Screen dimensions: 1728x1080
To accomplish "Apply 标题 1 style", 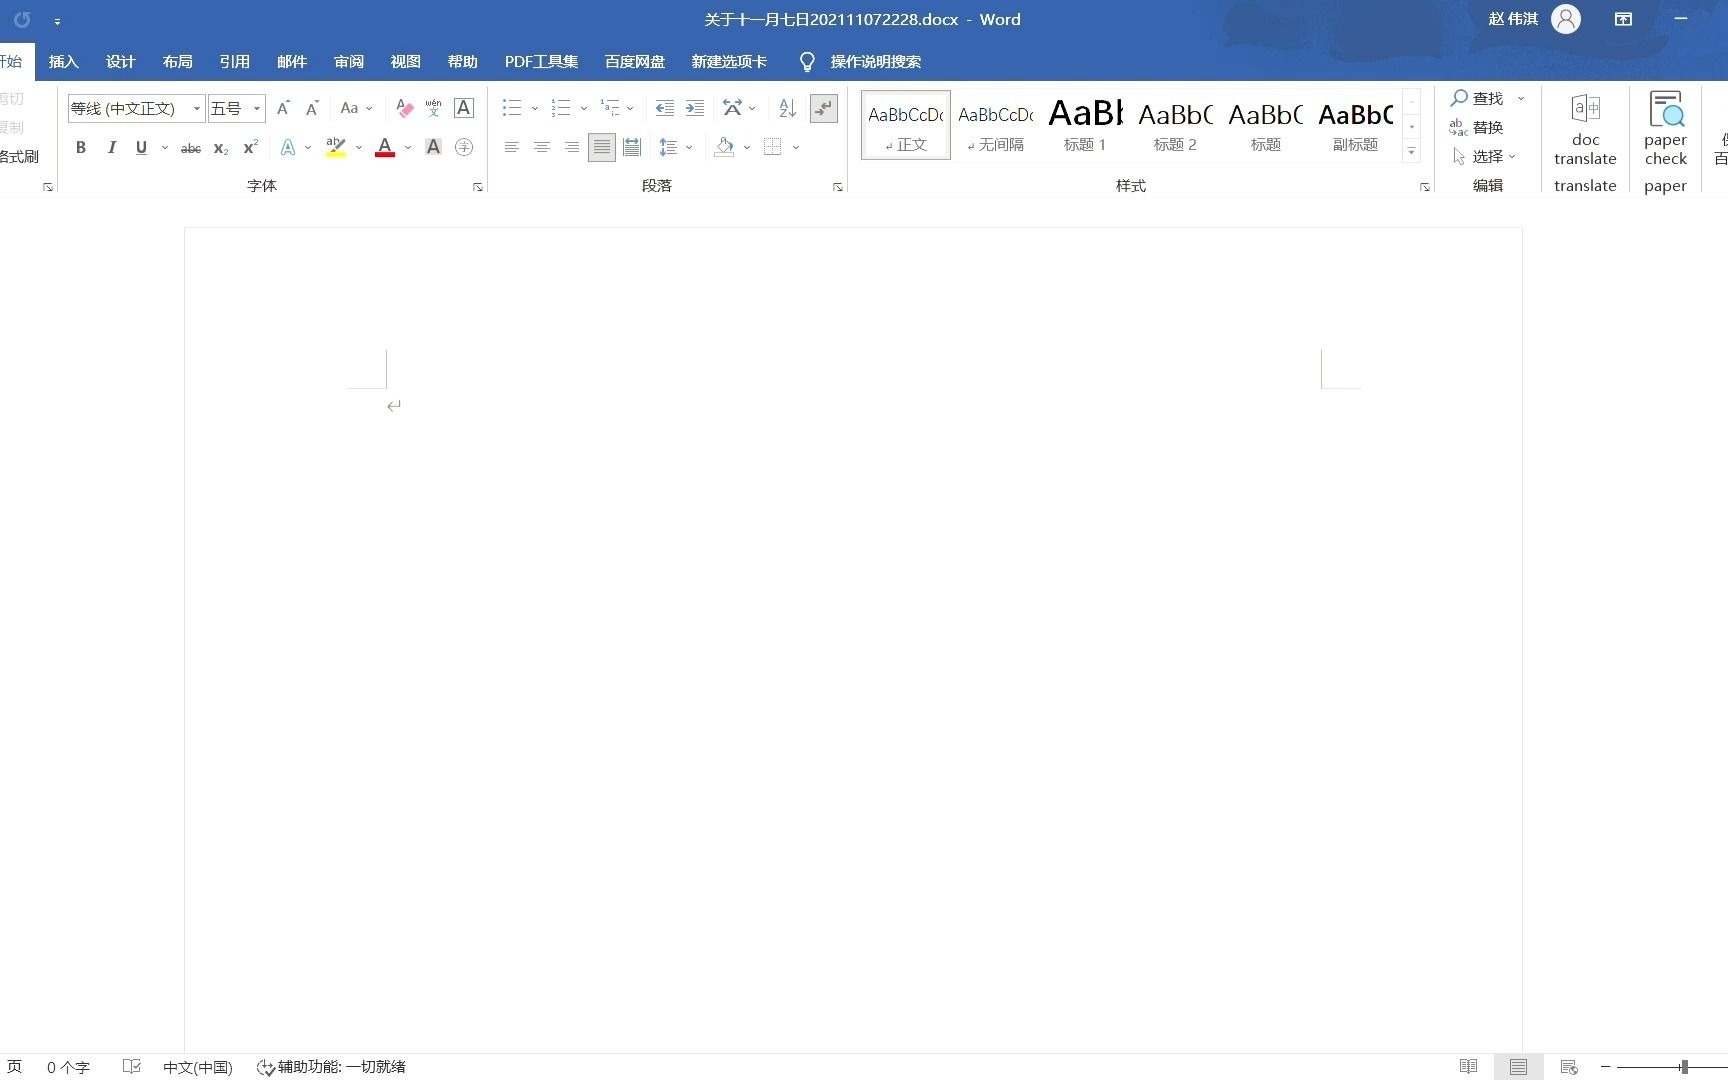I will (x=1085, y=125).
